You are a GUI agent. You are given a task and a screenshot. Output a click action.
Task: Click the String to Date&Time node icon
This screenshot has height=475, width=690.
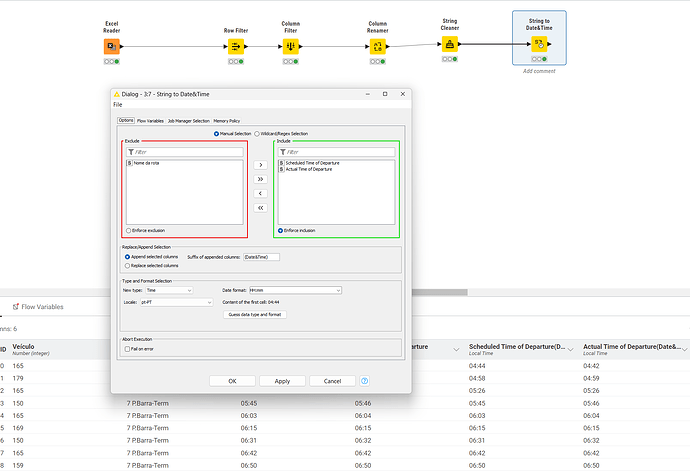(538, 45)
